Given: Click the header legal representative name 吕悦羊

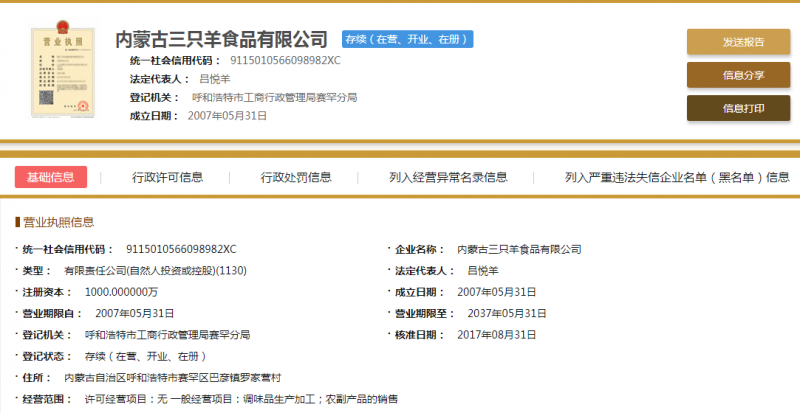Looking at the screenshot, I should [x=215, y=79].
